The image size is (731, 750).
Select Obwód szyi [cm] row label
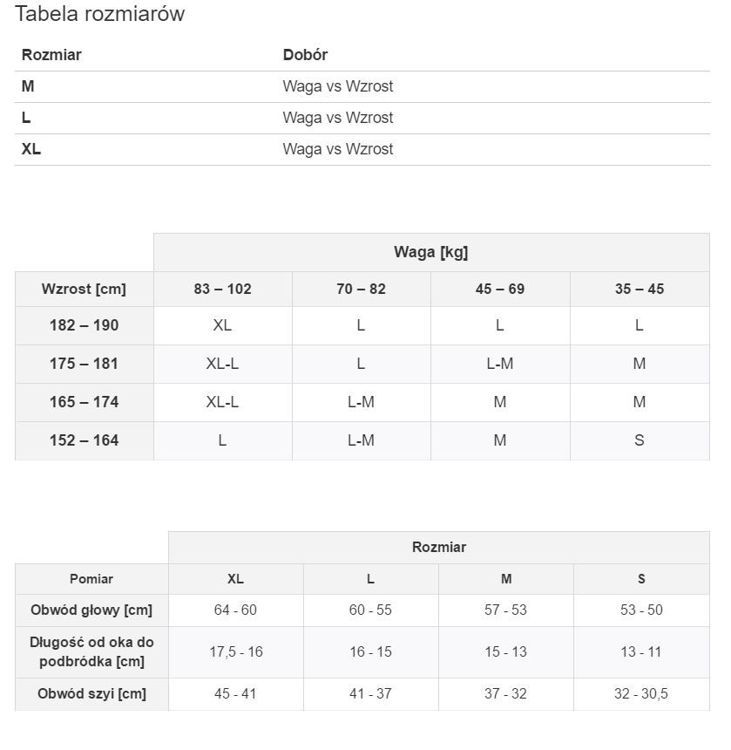pos(91,694)
